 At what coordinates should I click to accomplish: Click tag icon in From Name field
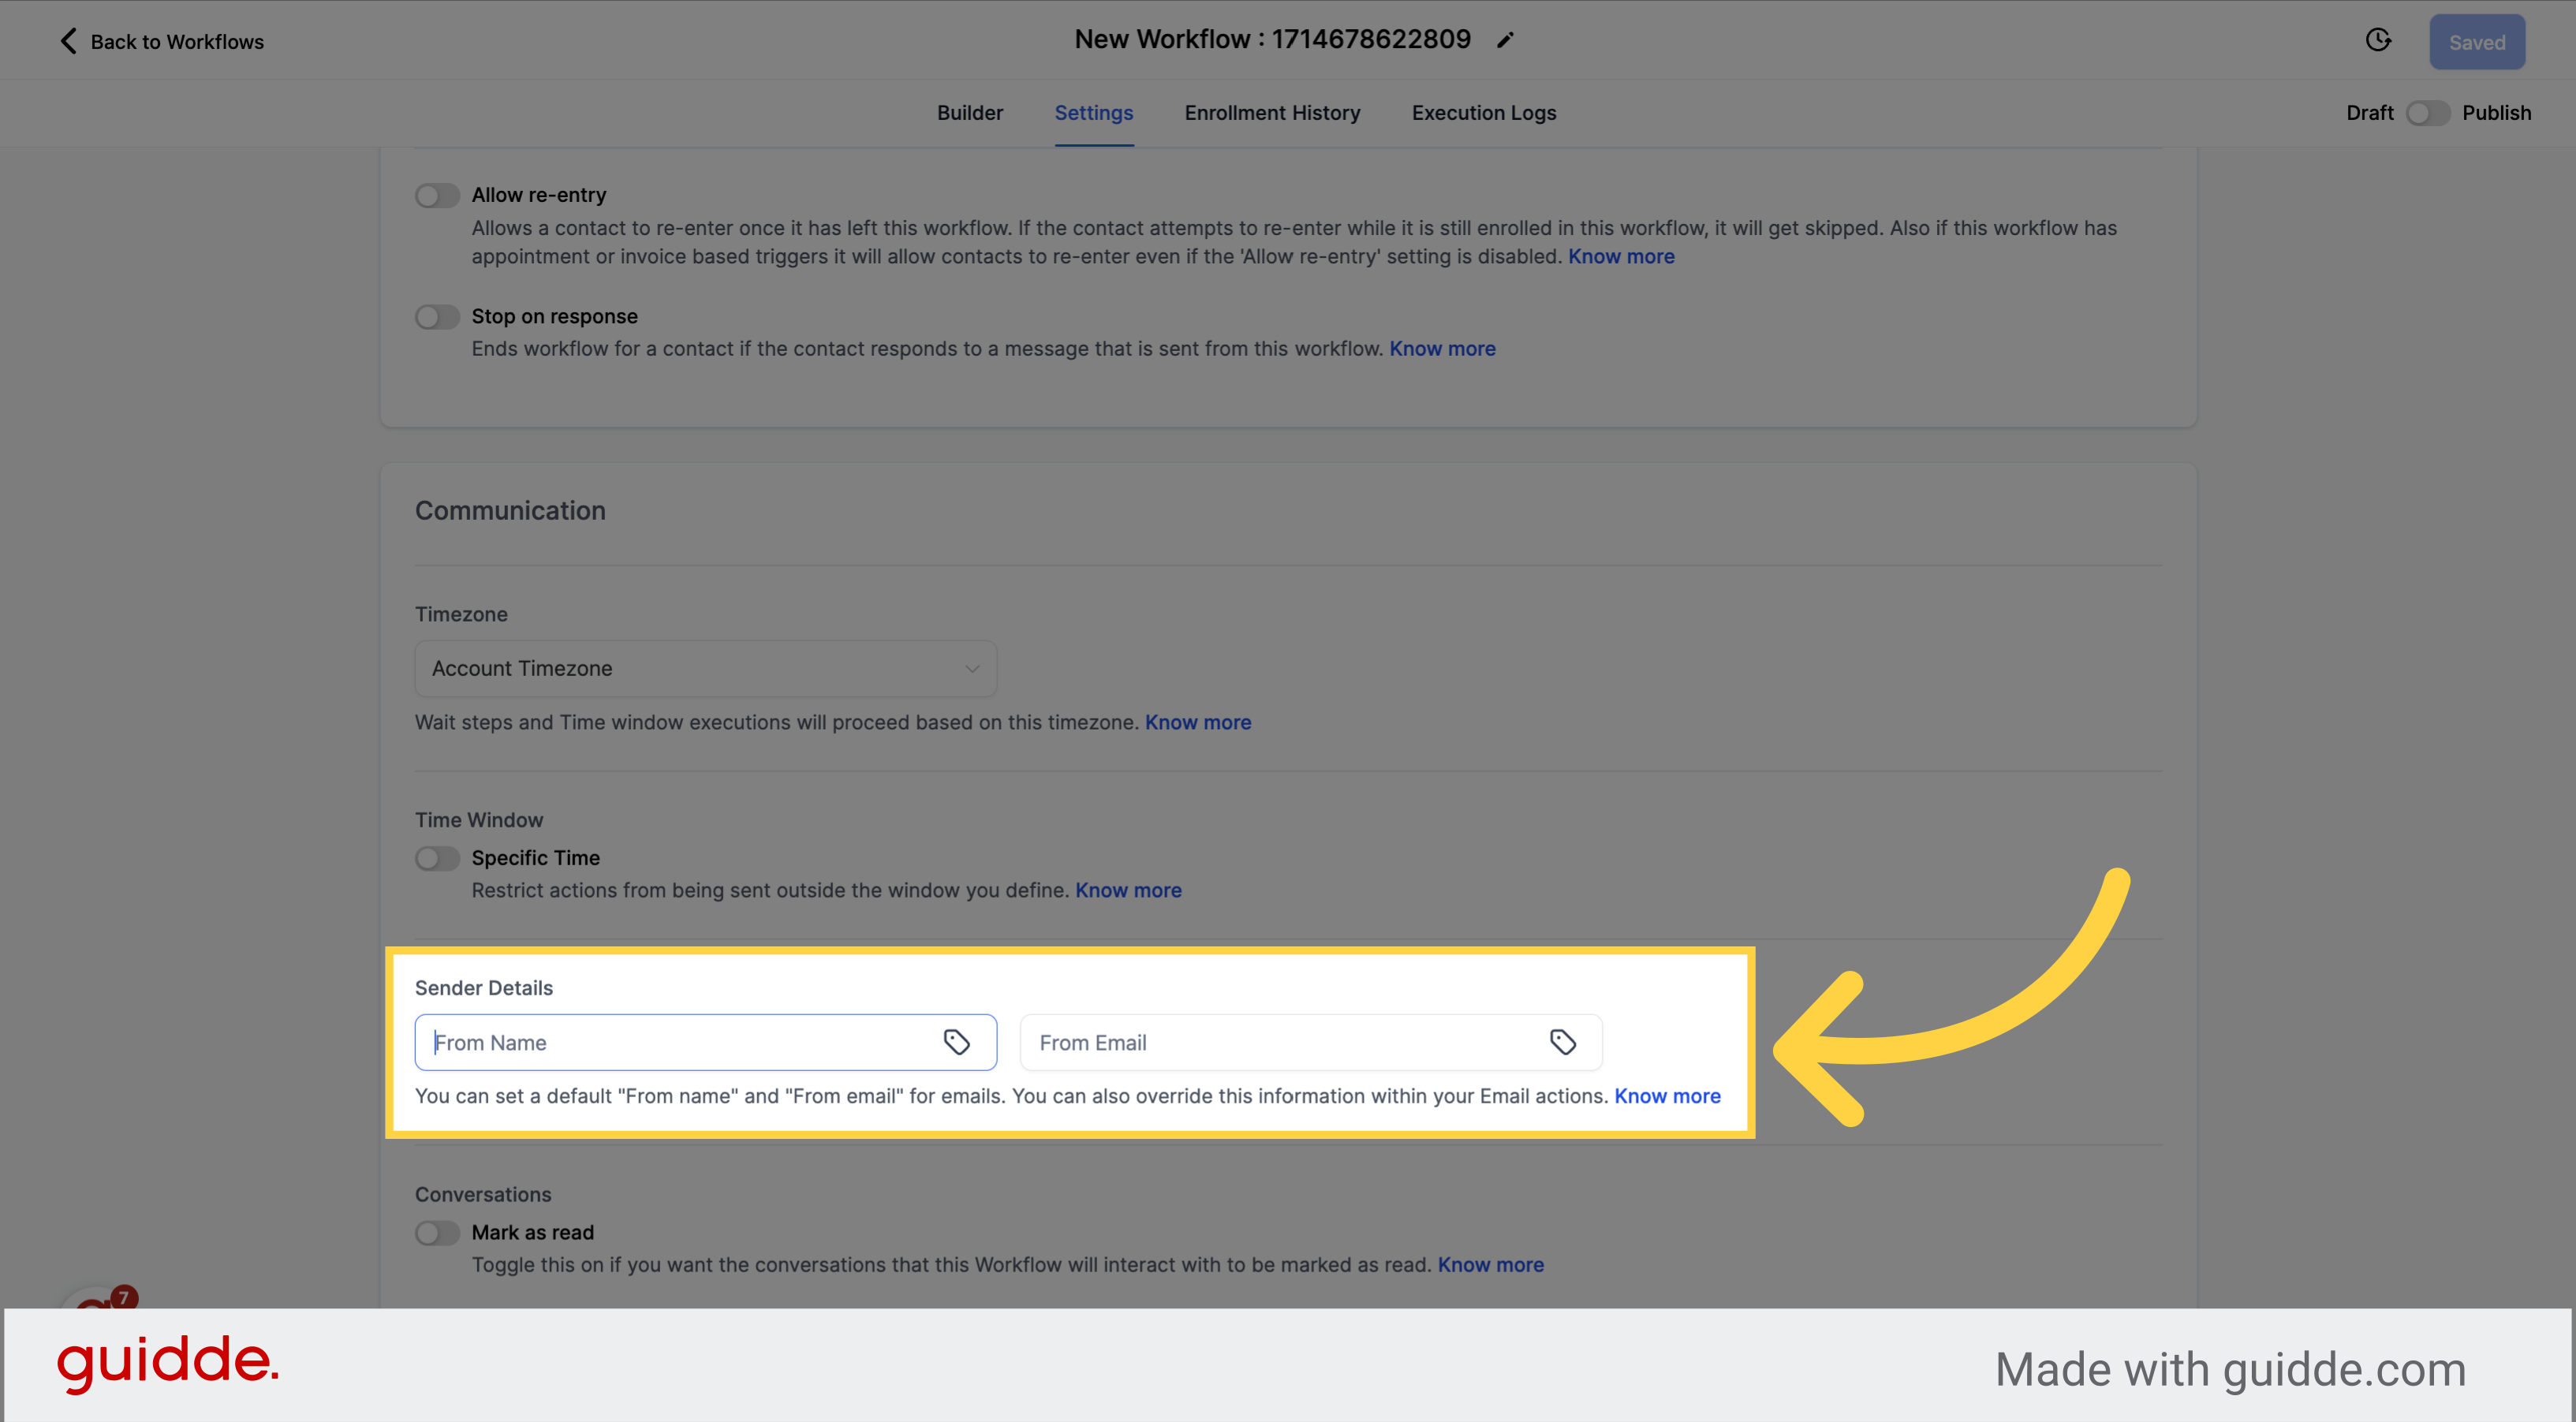956,1042
